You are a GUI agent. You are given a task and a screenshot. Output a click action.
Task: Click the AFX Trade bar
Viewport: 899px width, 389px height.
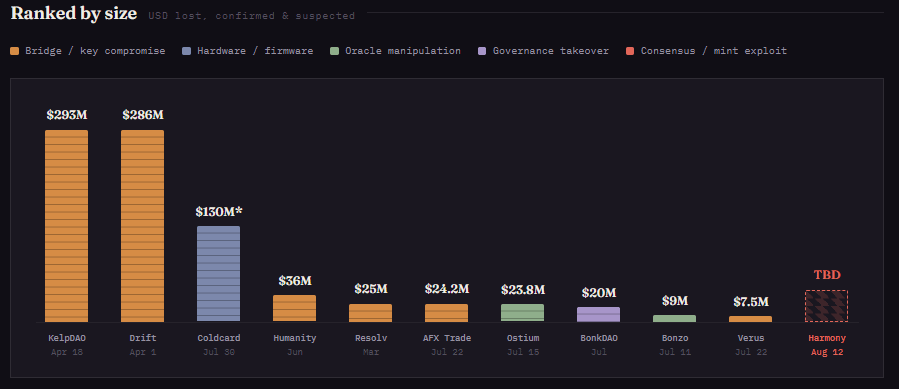(x=446, y=313)
